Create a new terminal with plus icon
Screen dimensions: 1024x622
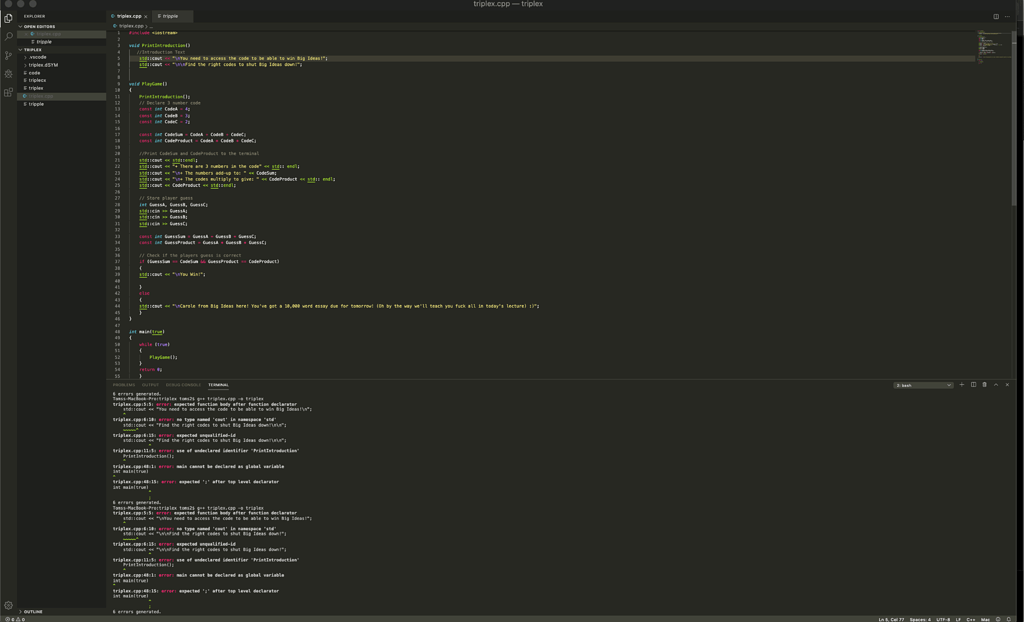pos(962,385)
